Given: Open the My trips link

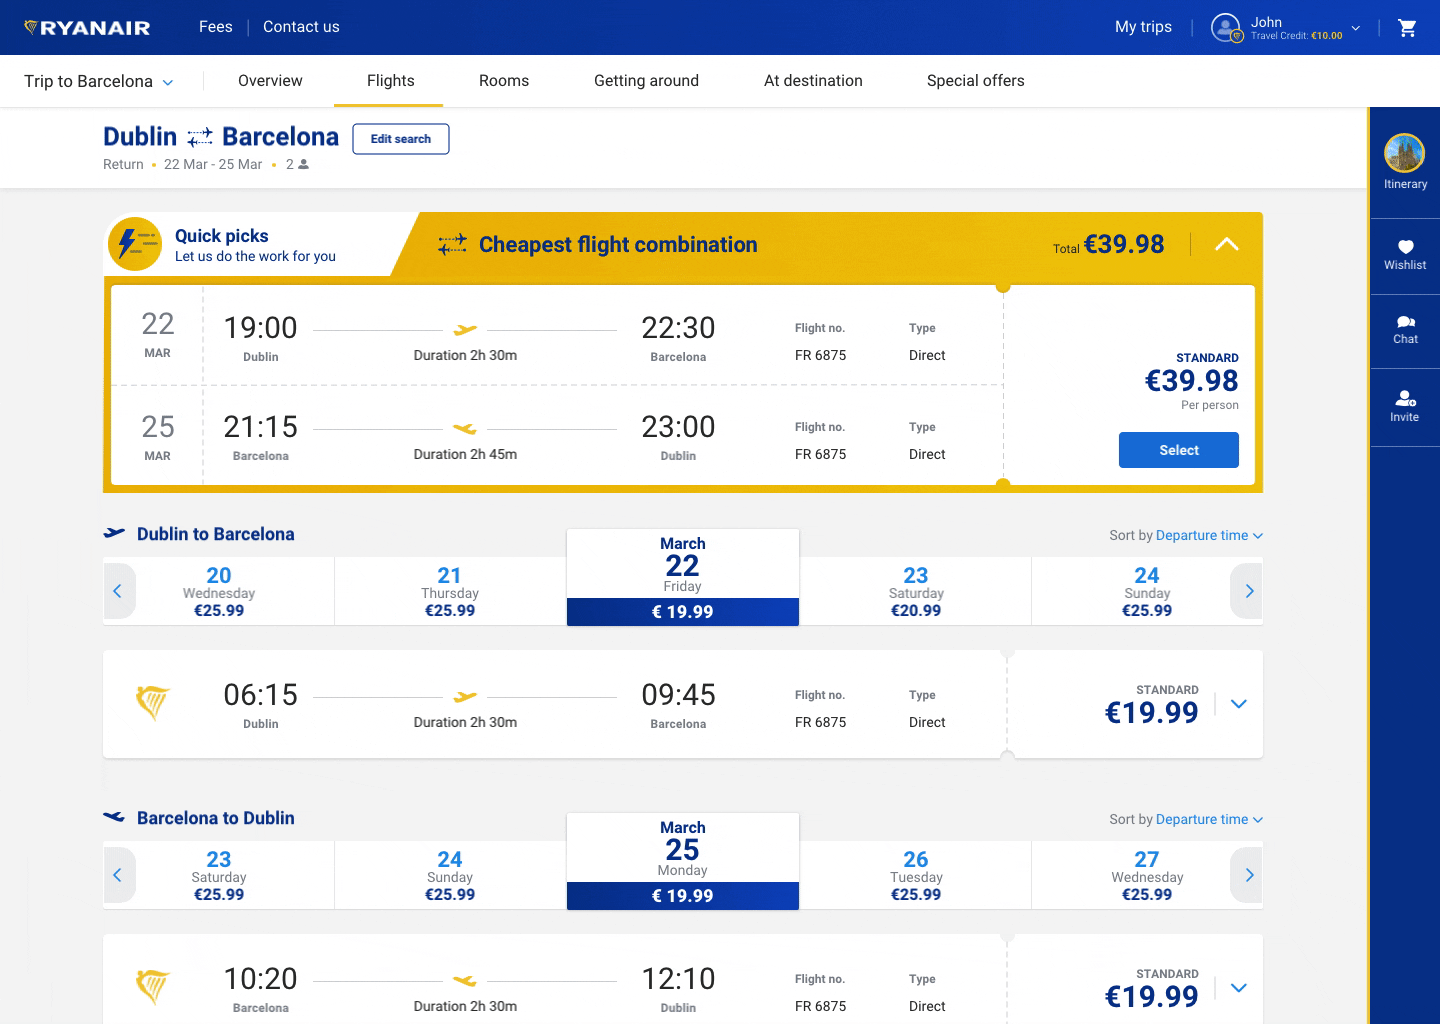Looking at the screenshot, I should click(1143, 27).
